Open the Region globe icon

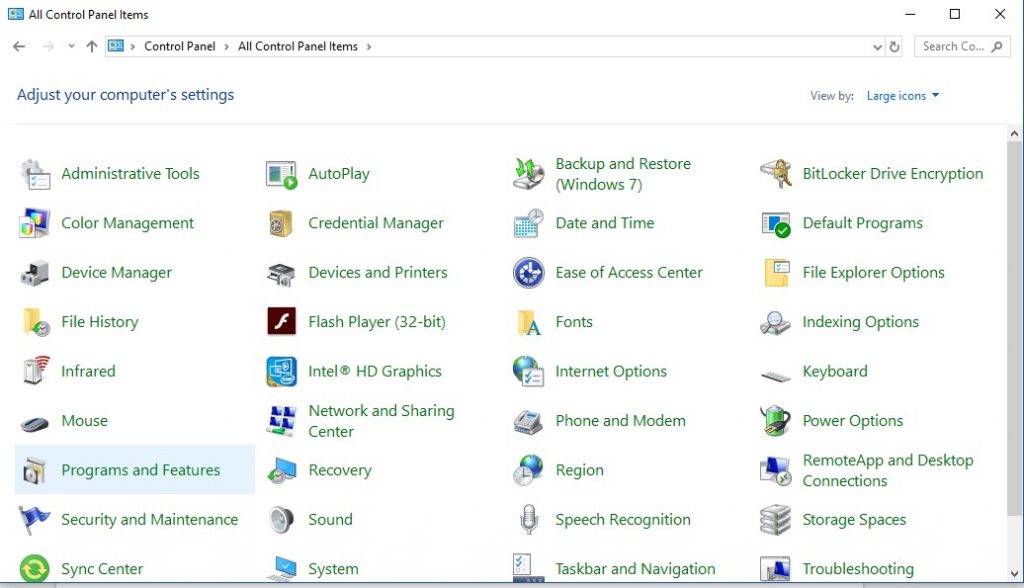point(529,470)
